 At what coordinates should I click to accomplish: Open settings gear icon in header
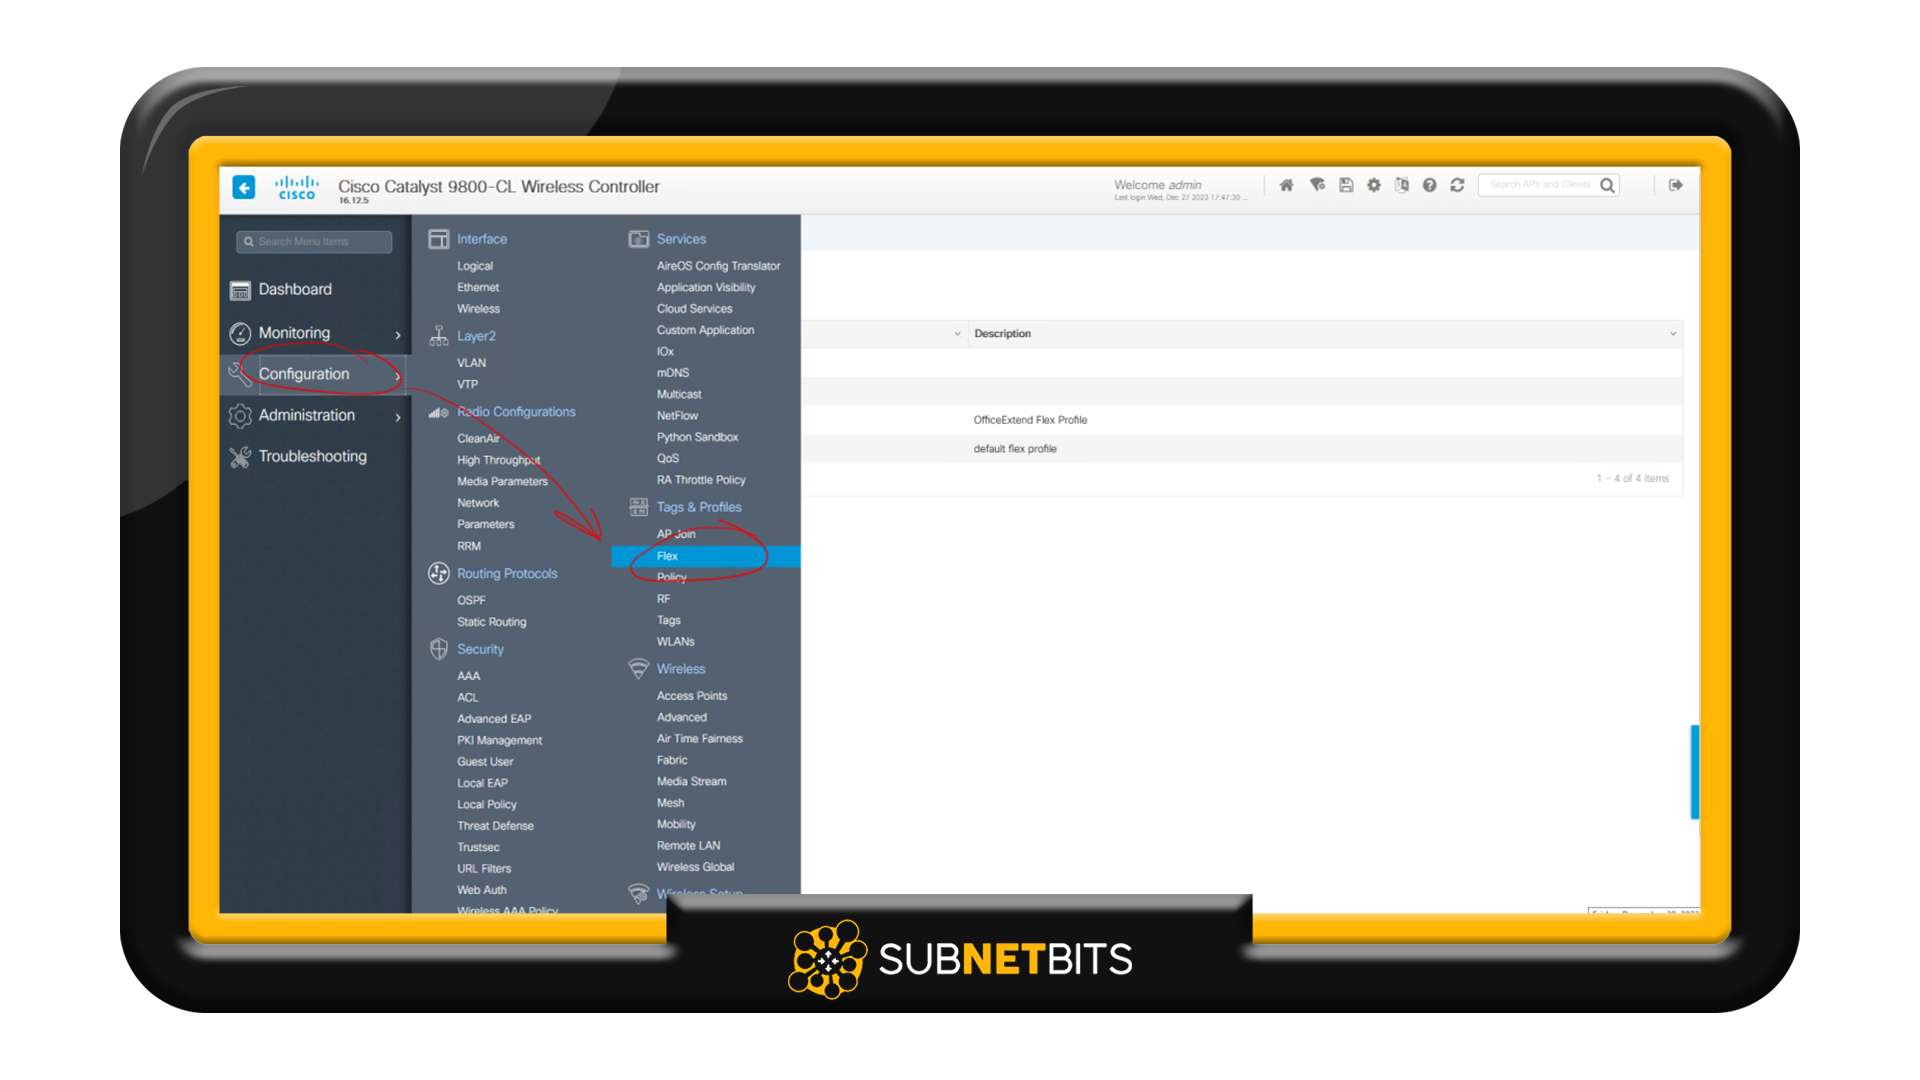coord(1374,185)
